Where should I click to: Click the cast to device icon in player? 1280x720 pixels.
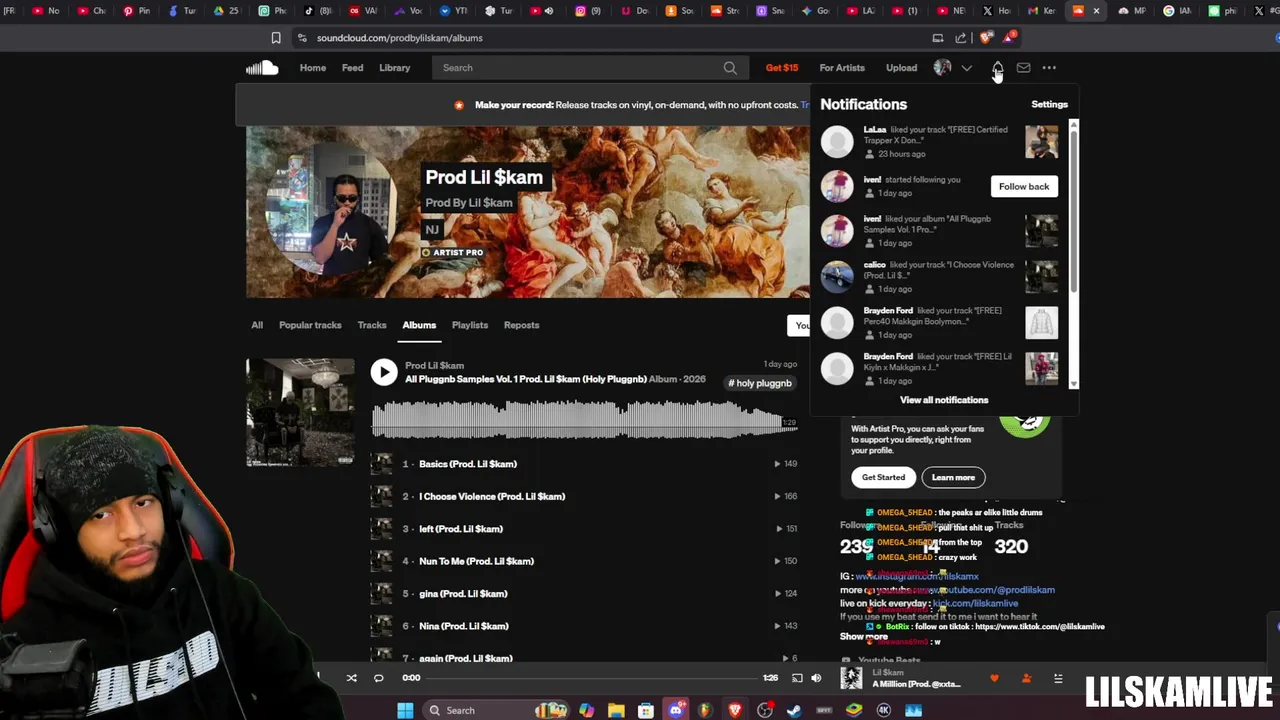(797, 678)
